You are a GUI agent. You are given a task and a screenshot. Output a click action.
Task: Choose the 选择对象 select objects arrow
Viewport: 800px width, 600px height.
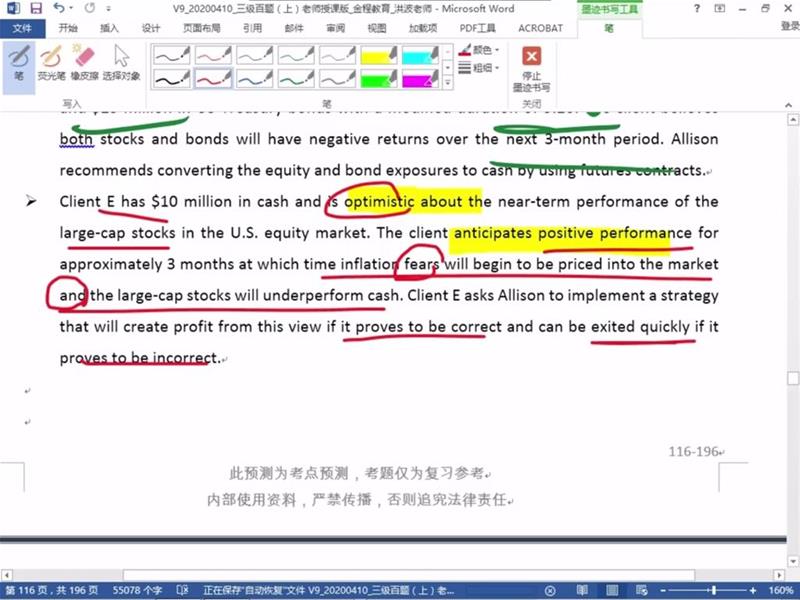pyautogui.click(x=121, y=63)
